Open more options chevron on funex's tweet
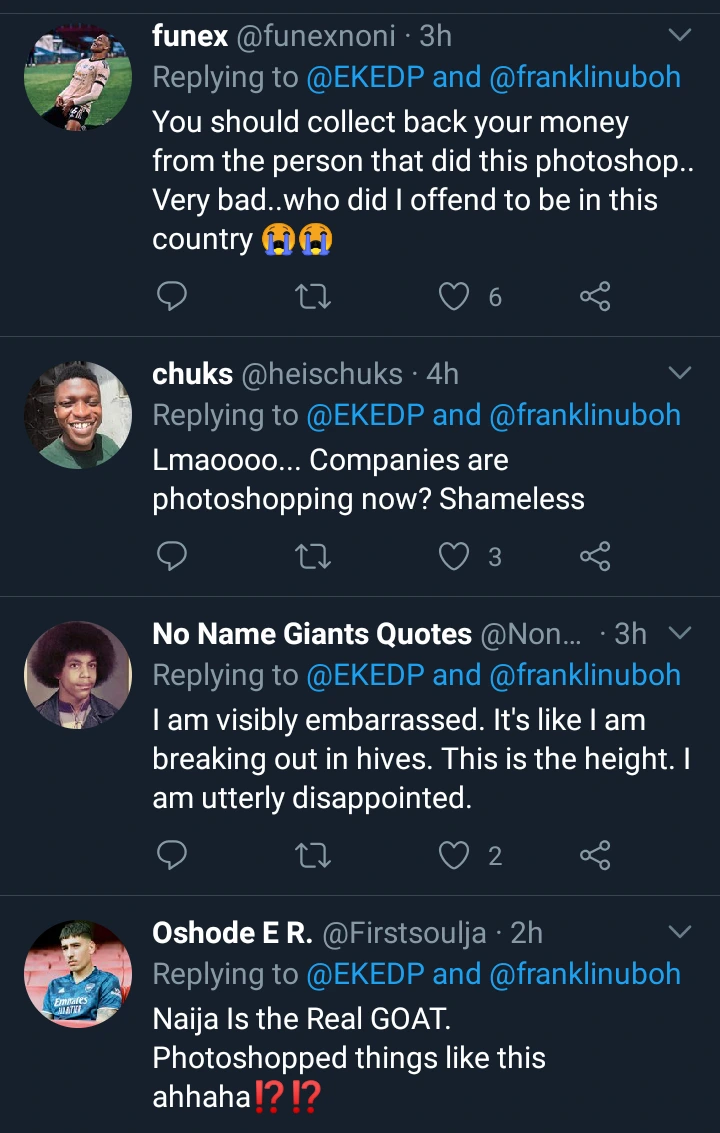This screenshot has height=1133, width=720. (x=679, y=36)
